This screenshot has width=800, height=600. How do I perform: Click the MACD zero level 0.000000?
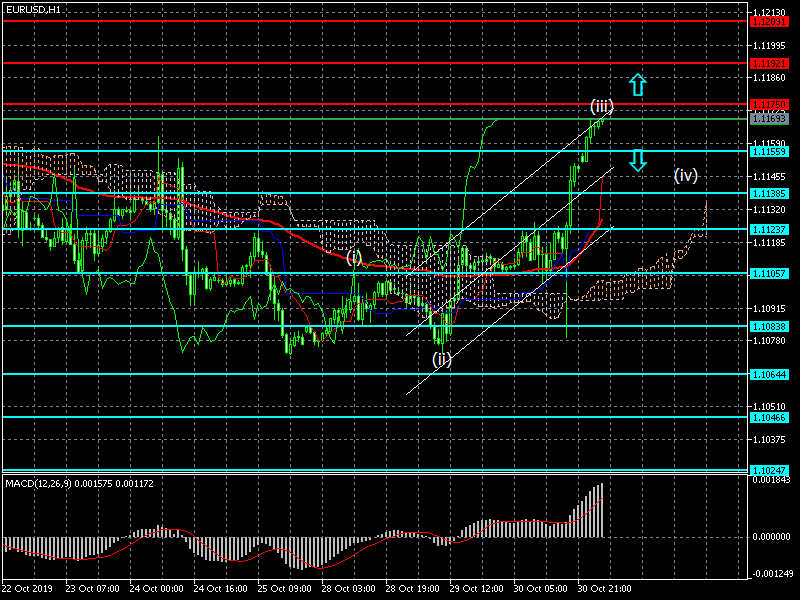point(771,537)
